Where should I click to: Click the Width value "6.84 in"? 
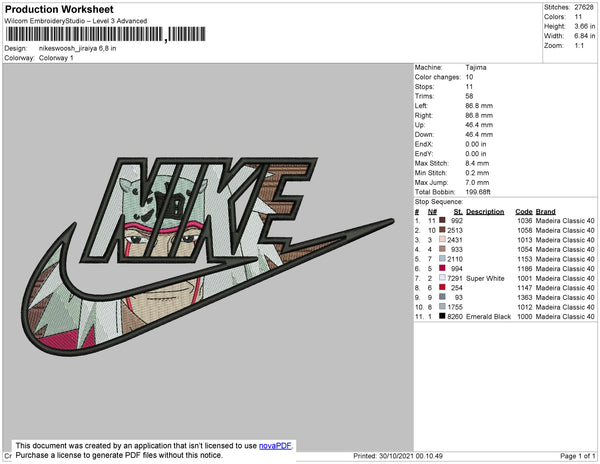pos(585,36)
